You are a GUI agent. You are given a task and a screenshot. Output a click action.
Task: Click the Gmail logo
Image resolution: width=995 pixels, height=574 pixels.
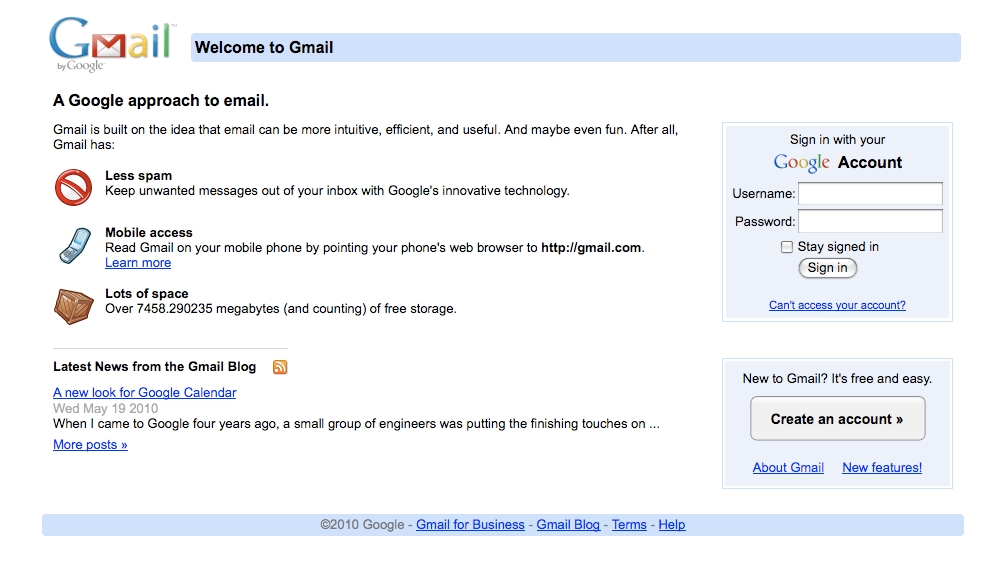tap(110, 45)
